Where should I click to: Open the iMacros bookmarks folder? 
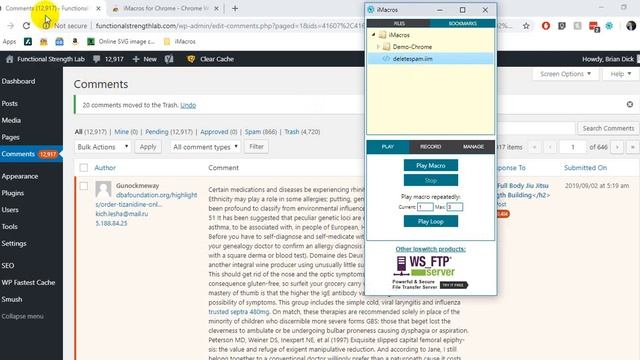click(179, 42)
